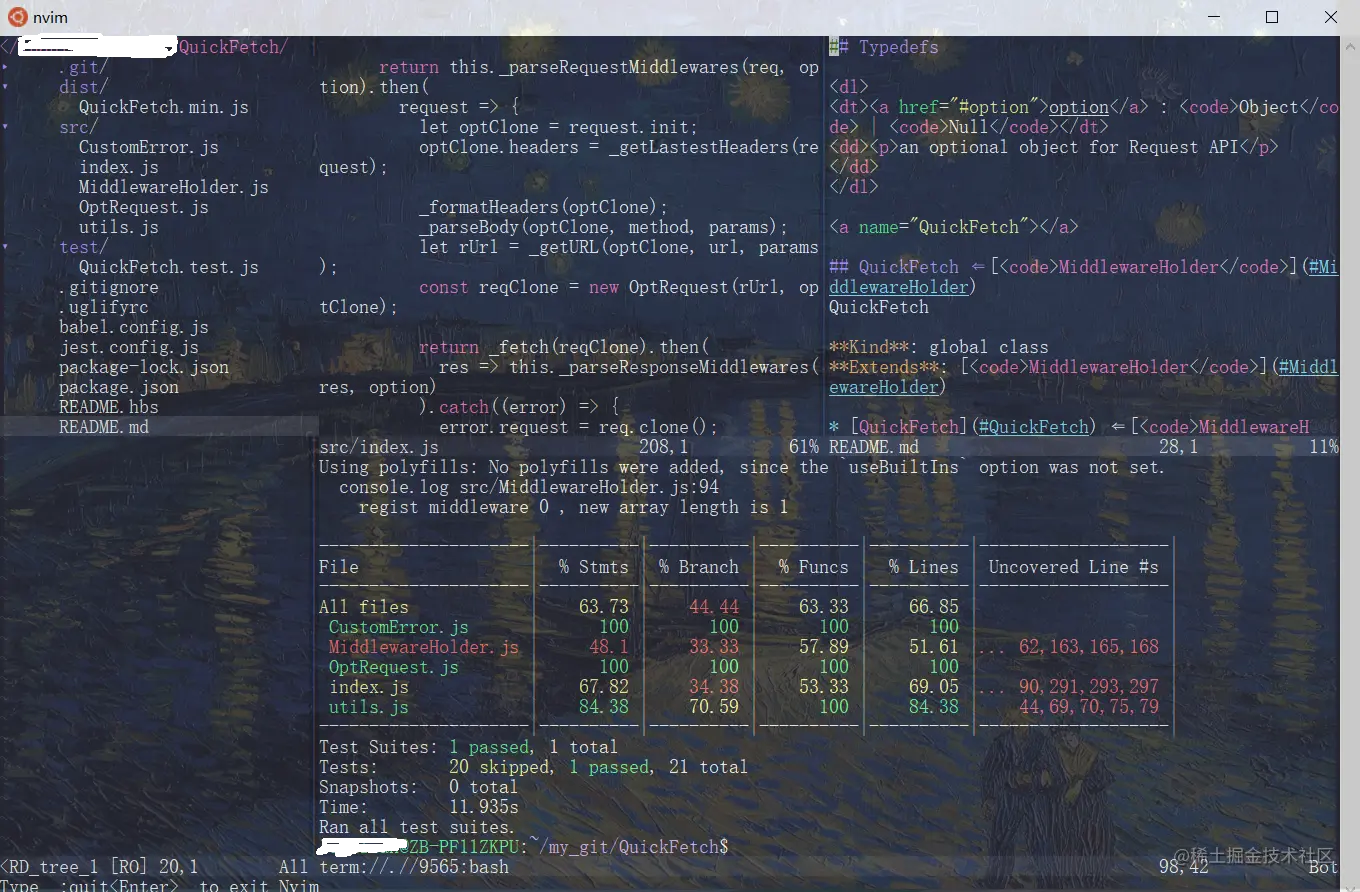
Task: Click the '_parseBody(optClone, method, params);' line
Action: coord(604,227)
